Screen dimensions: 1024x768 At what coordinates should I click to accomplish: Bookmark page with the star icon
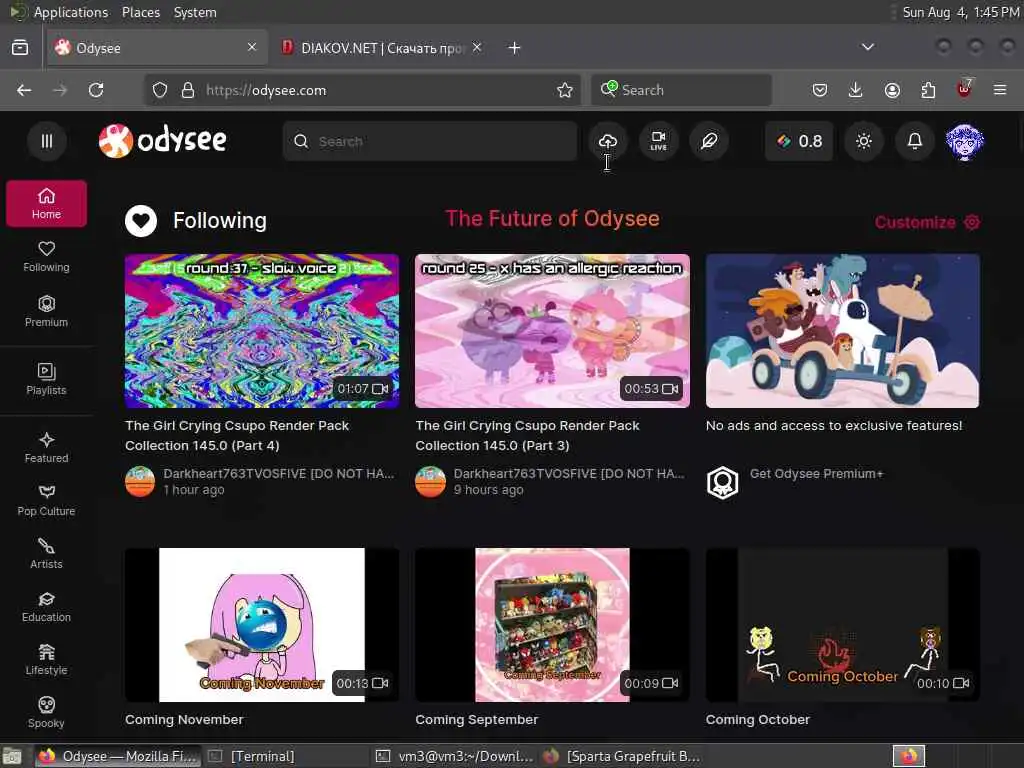(x=565, y=90)
